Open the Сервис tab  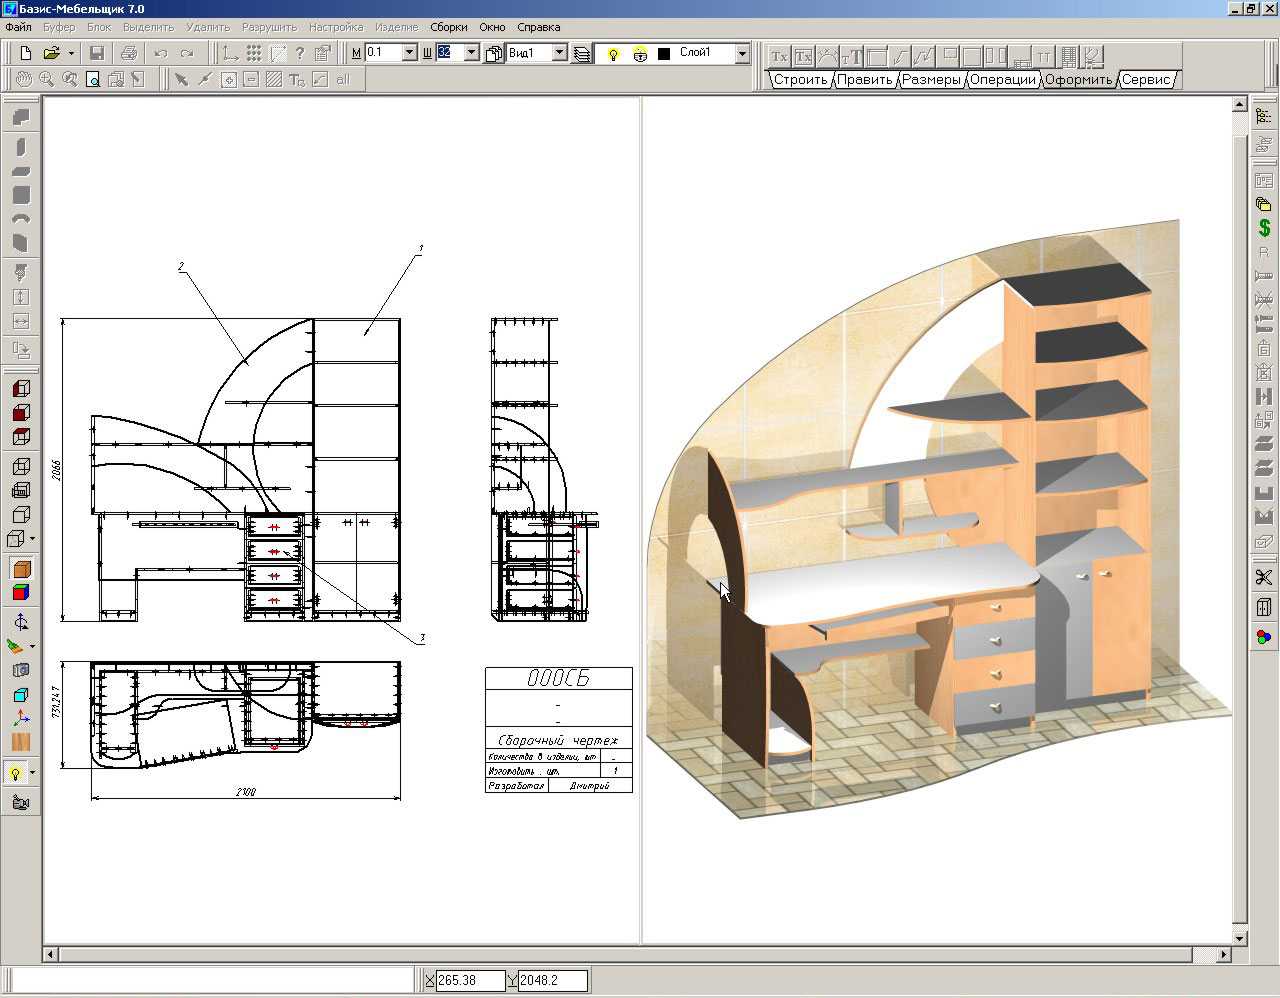(1146, 80)
